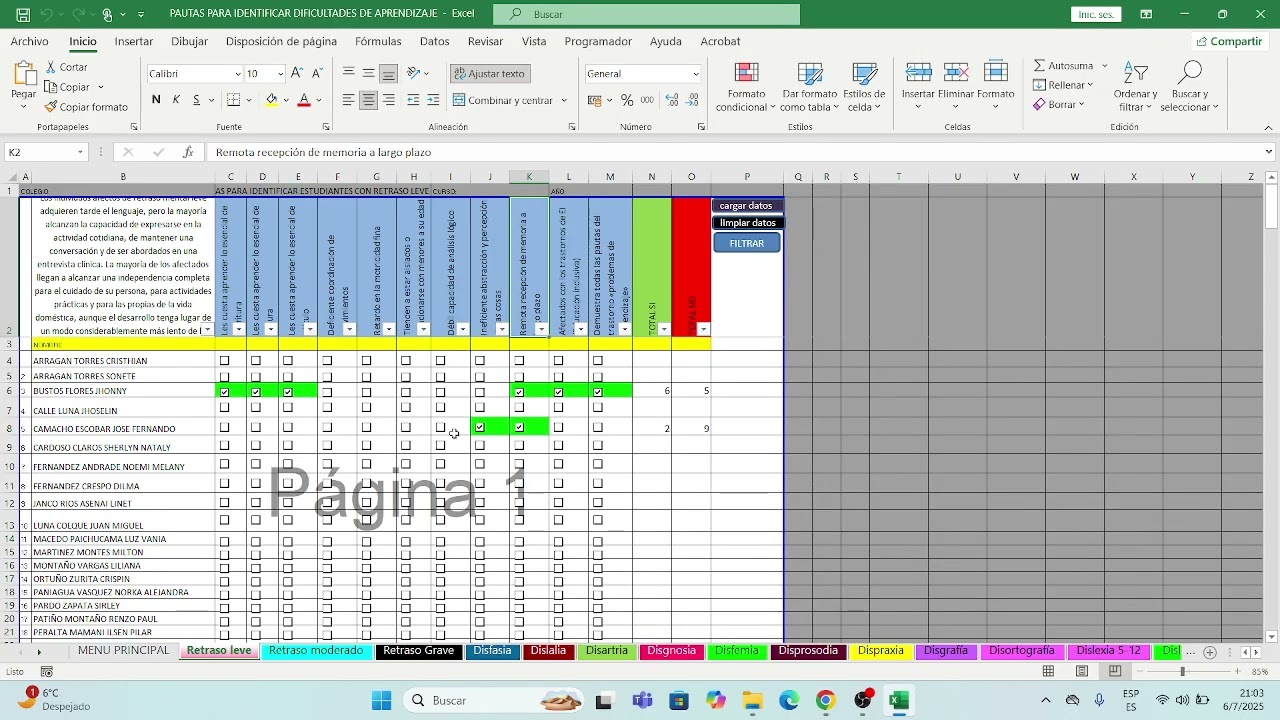The image size is (1280, 720).
Task: Open Cell Styles (Estilos de celda)
Action: tap(864, 88)
